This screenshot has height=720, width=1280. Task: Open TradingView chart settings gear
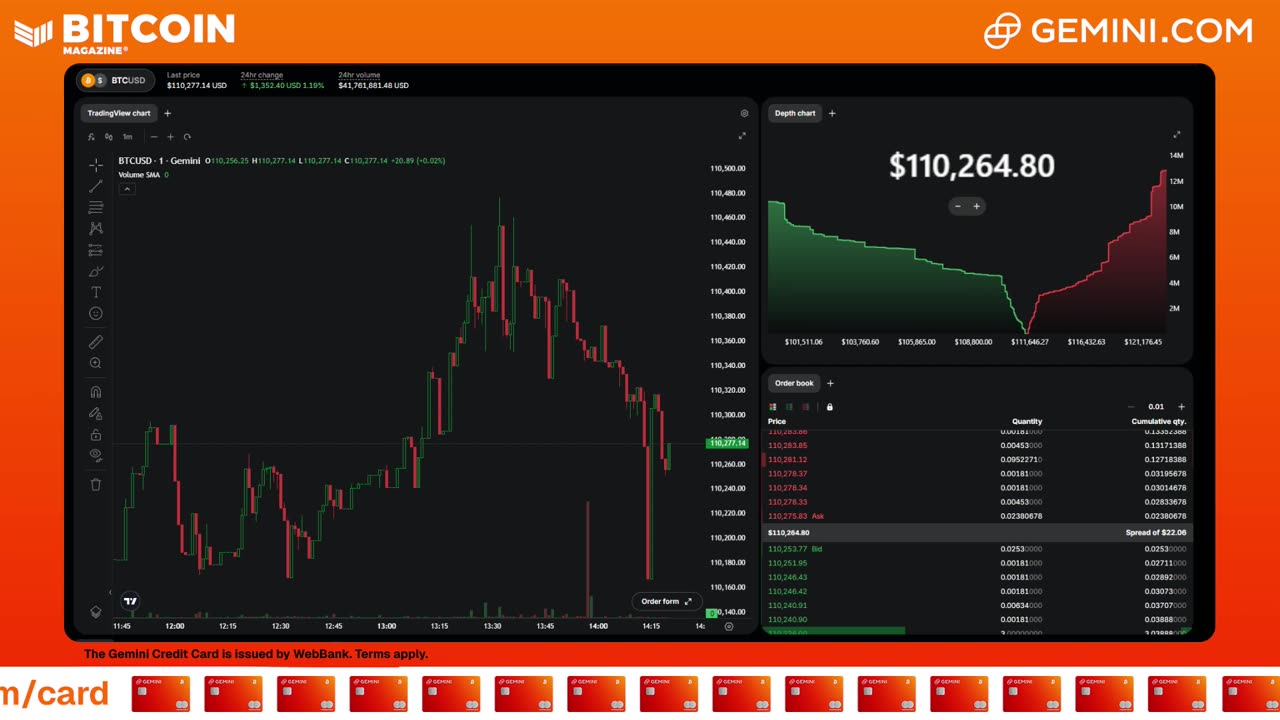(x=744, y=114)
